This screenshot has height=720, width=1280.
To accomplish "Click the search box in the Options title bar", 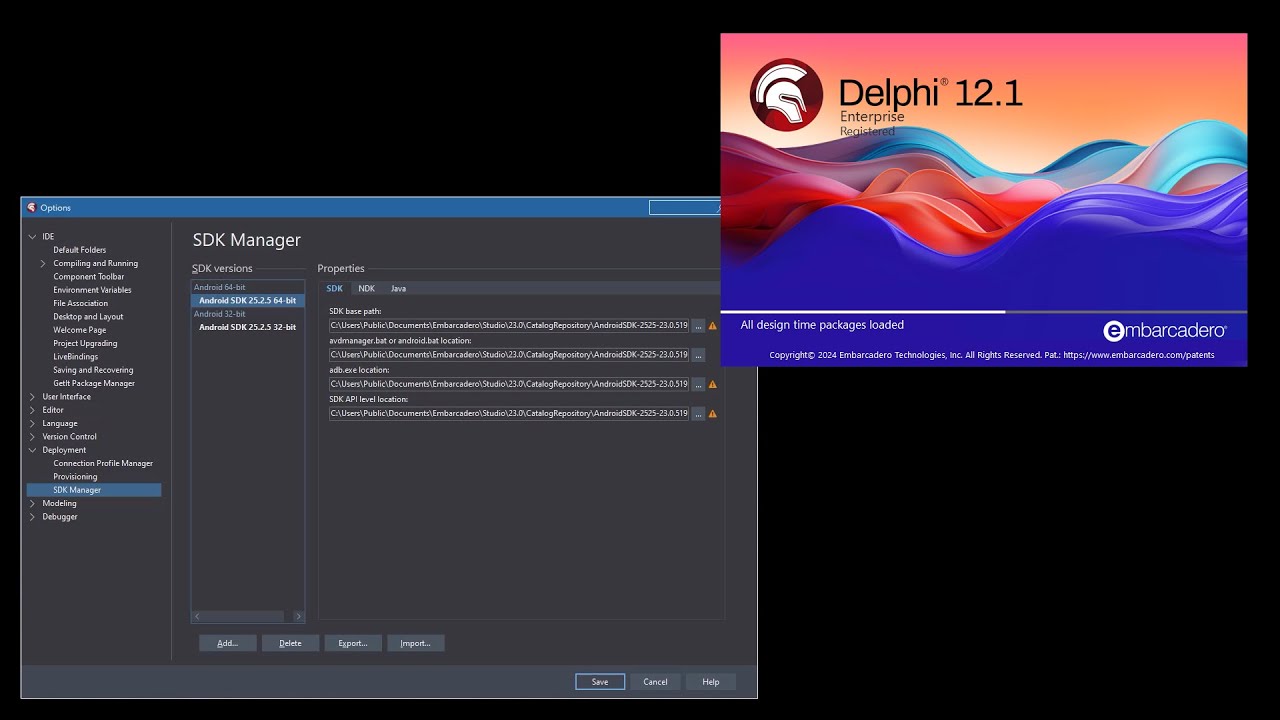I will [685, 208].
